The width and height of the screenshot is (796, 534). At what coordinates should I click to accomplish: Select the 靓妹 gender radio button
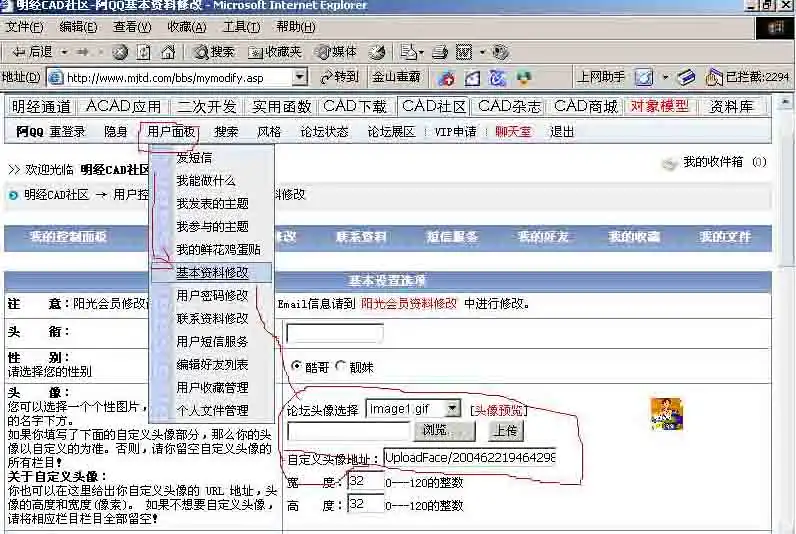point(341,366)
